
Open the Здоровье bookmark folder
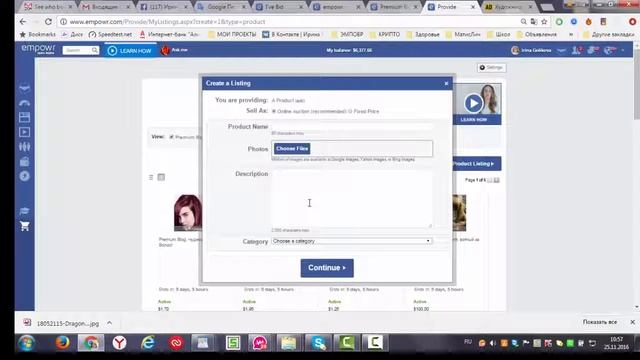(x=423, y=35)
